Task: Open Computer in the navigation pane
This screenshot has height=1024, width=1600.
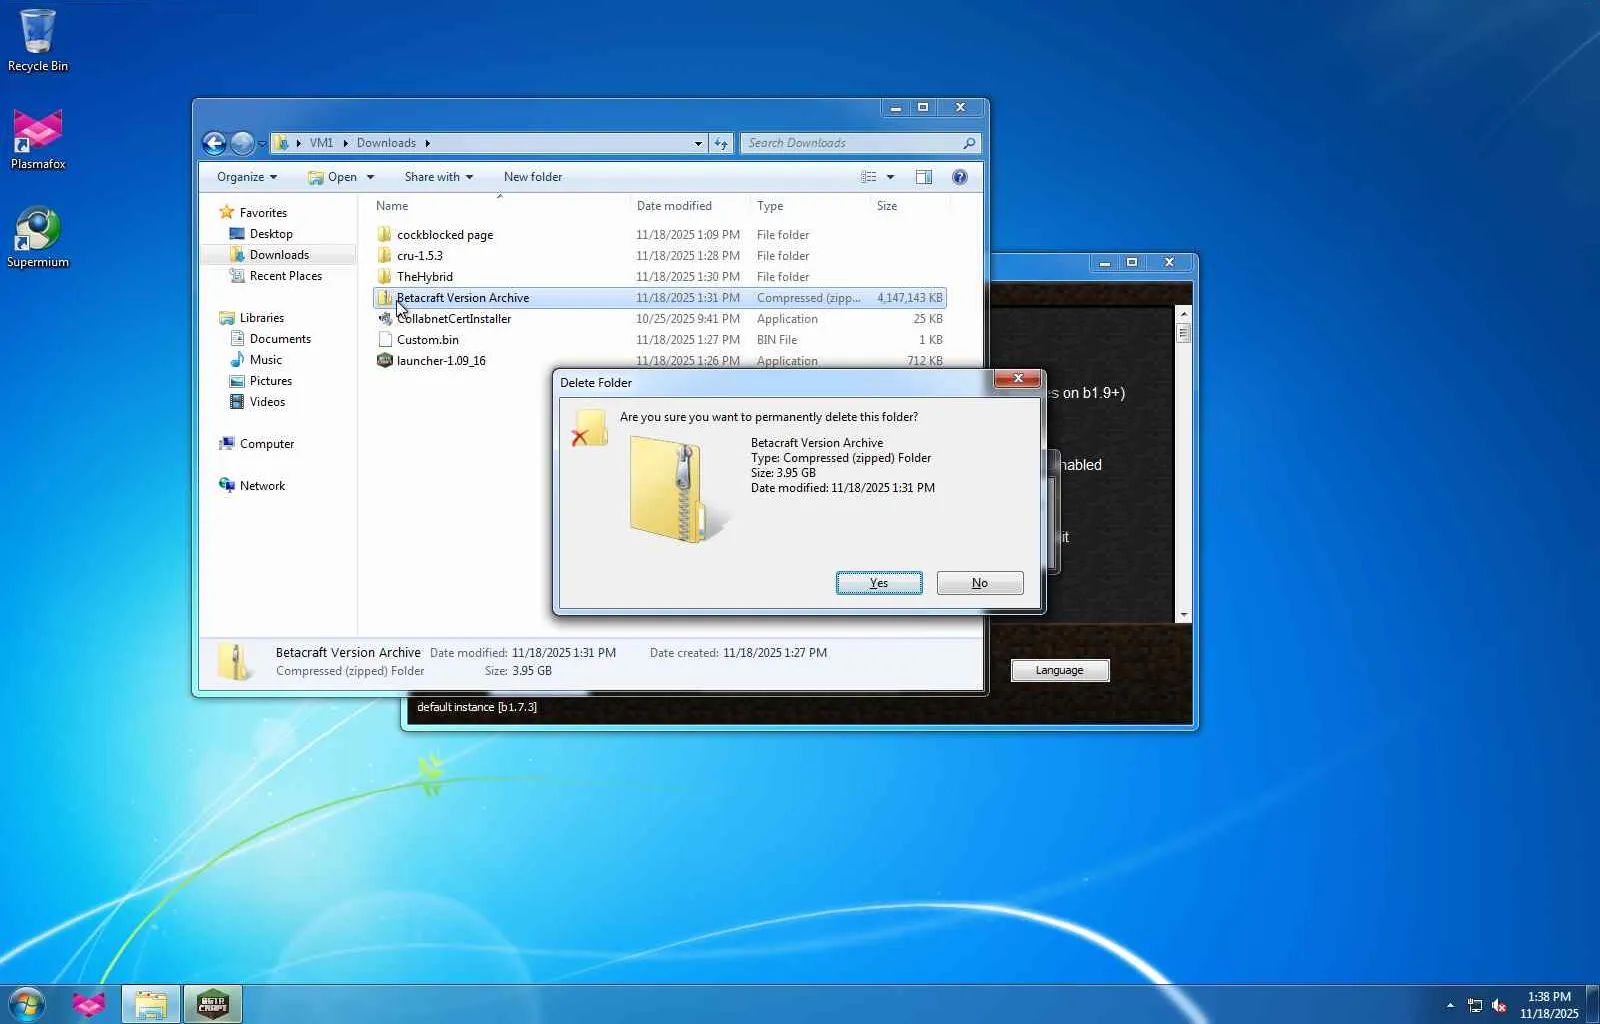Action: pos(267,444)
